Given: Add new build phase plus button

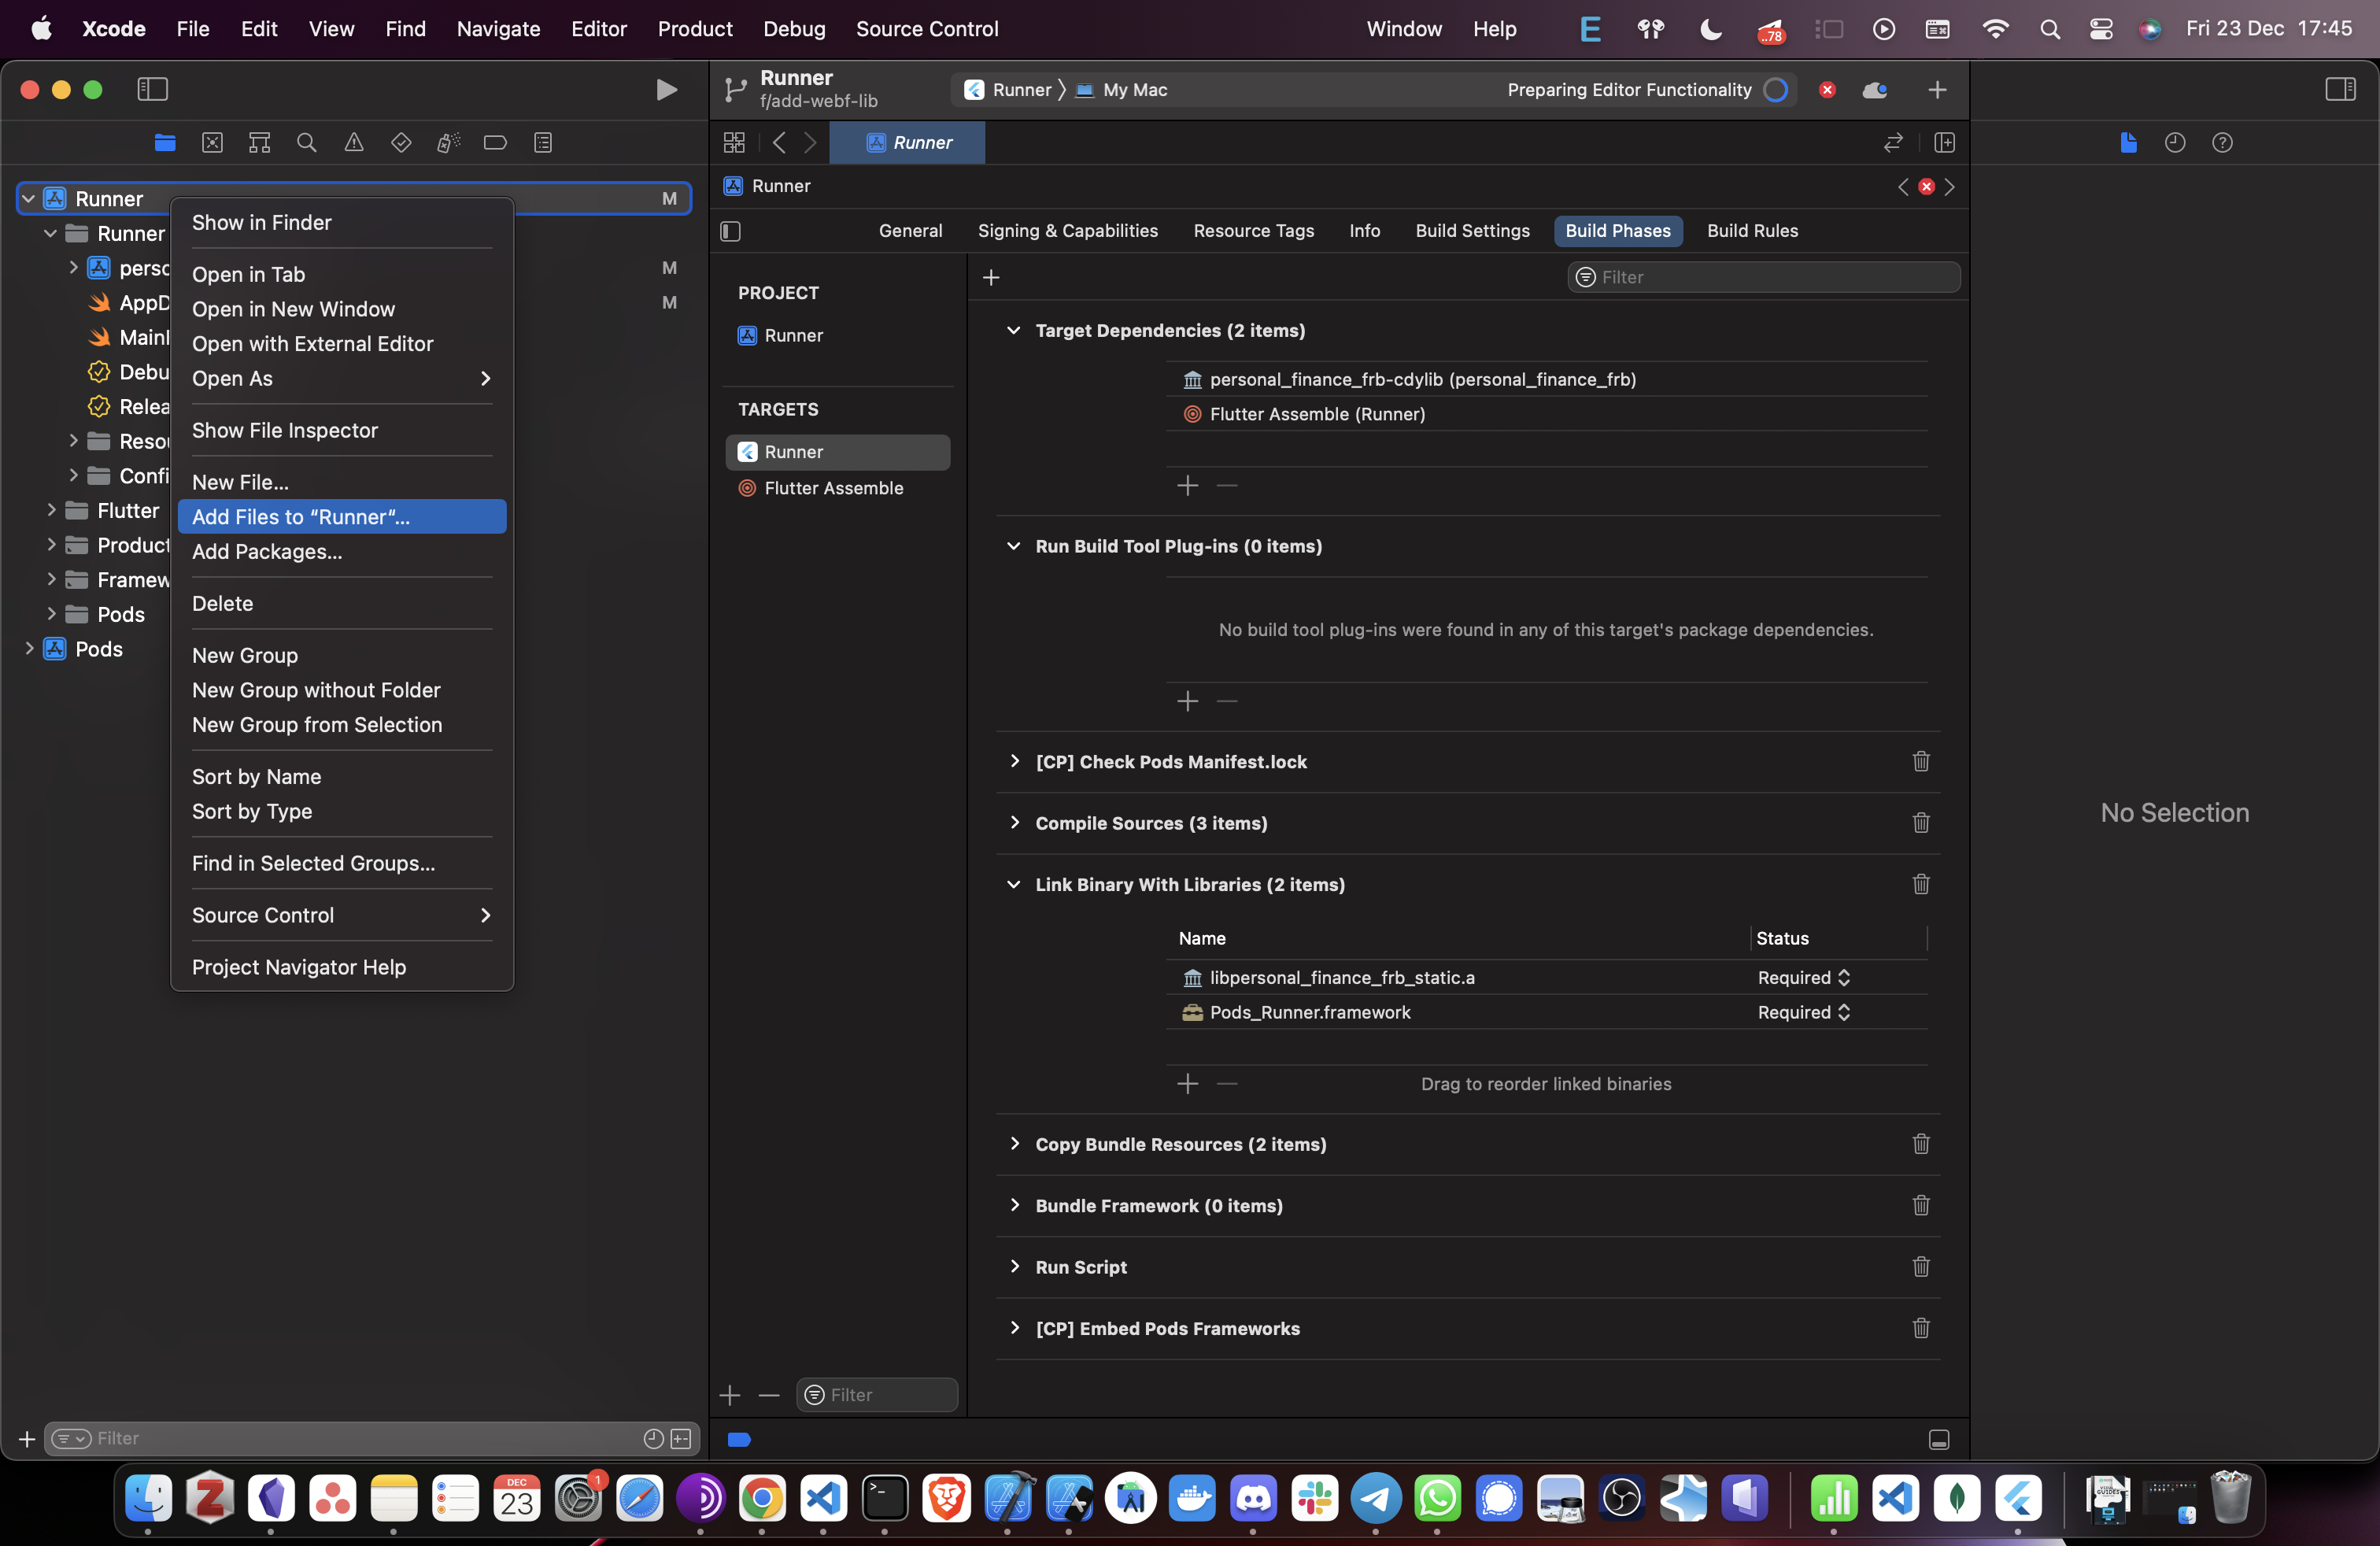Looking at the screenshot, I should click(x=991, y=277).
